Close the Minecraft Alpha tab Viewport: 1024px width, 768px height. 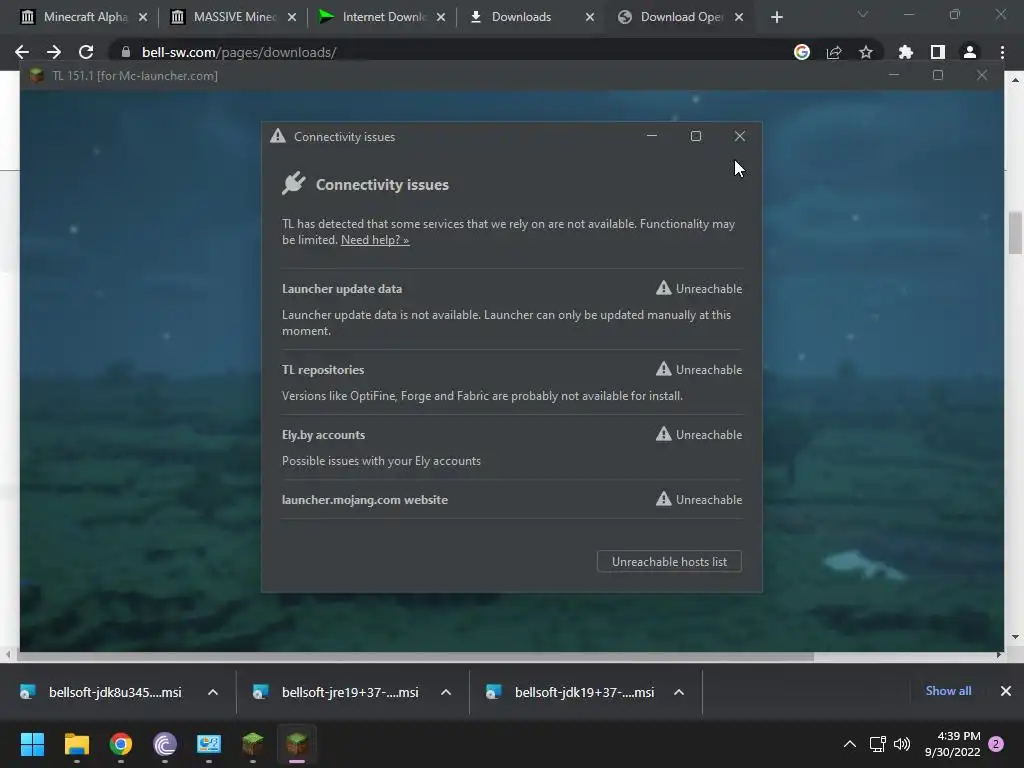click(x=143, y=18)
